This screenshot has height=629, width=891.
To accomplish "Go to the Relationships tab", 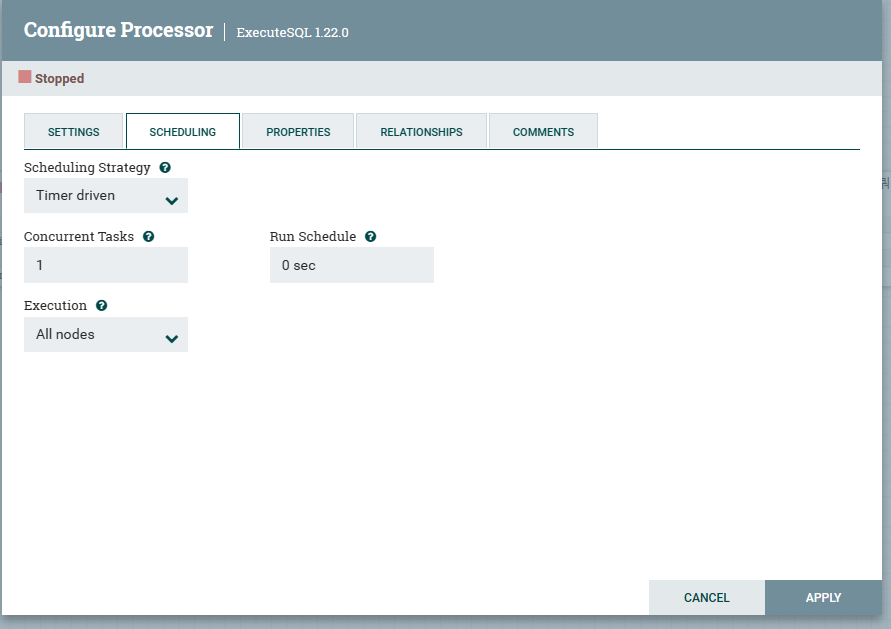I will (421, 131).
